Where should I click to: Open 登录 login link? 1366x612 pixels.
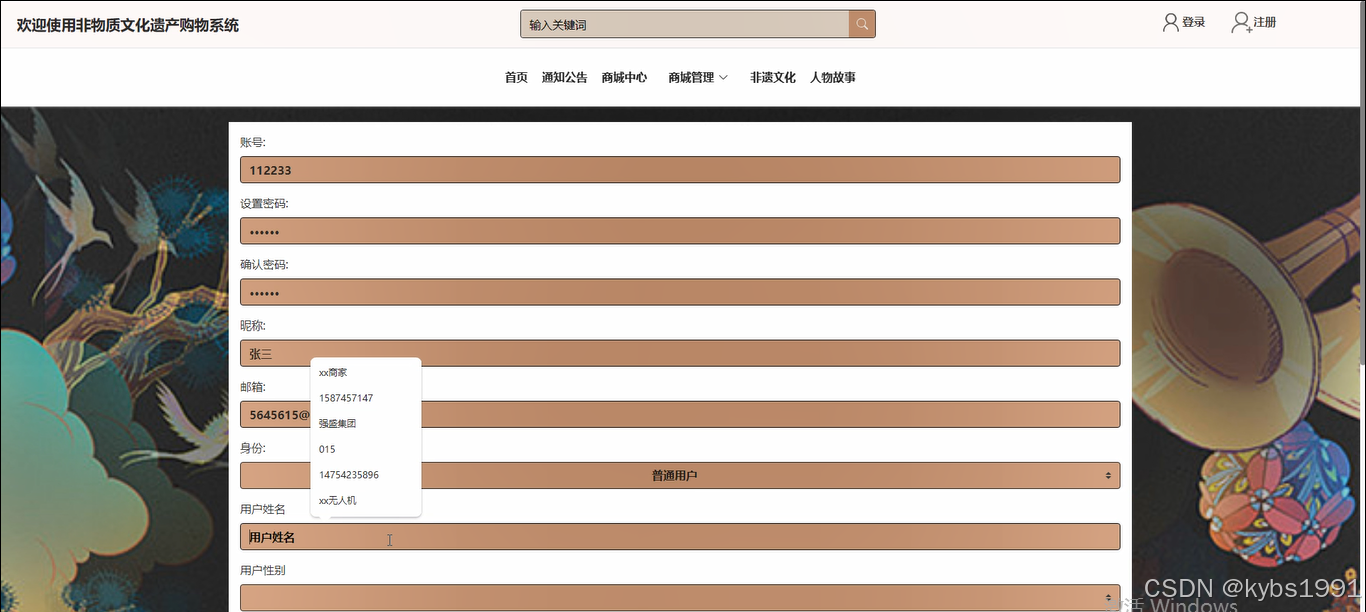(x=1193, y=22)
